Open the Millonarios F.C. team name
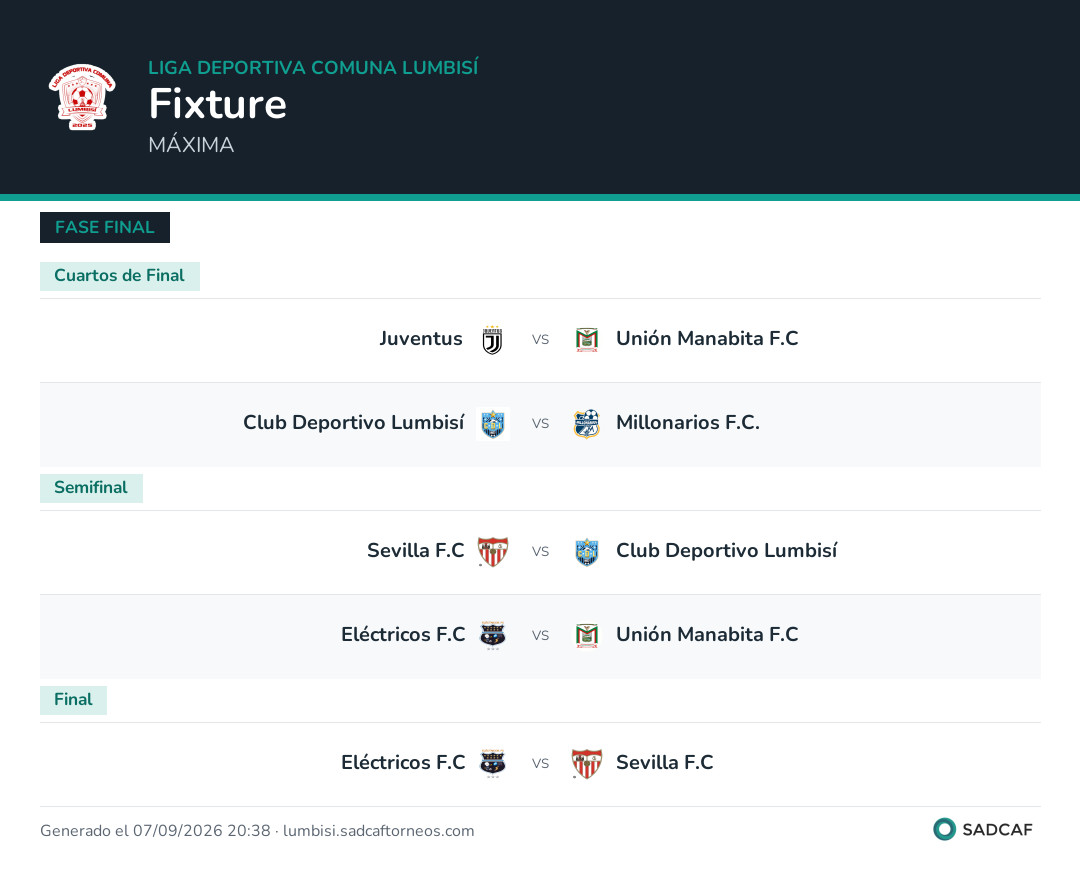The height and width of the screenshot is (882, 1080). click(687, 423)
